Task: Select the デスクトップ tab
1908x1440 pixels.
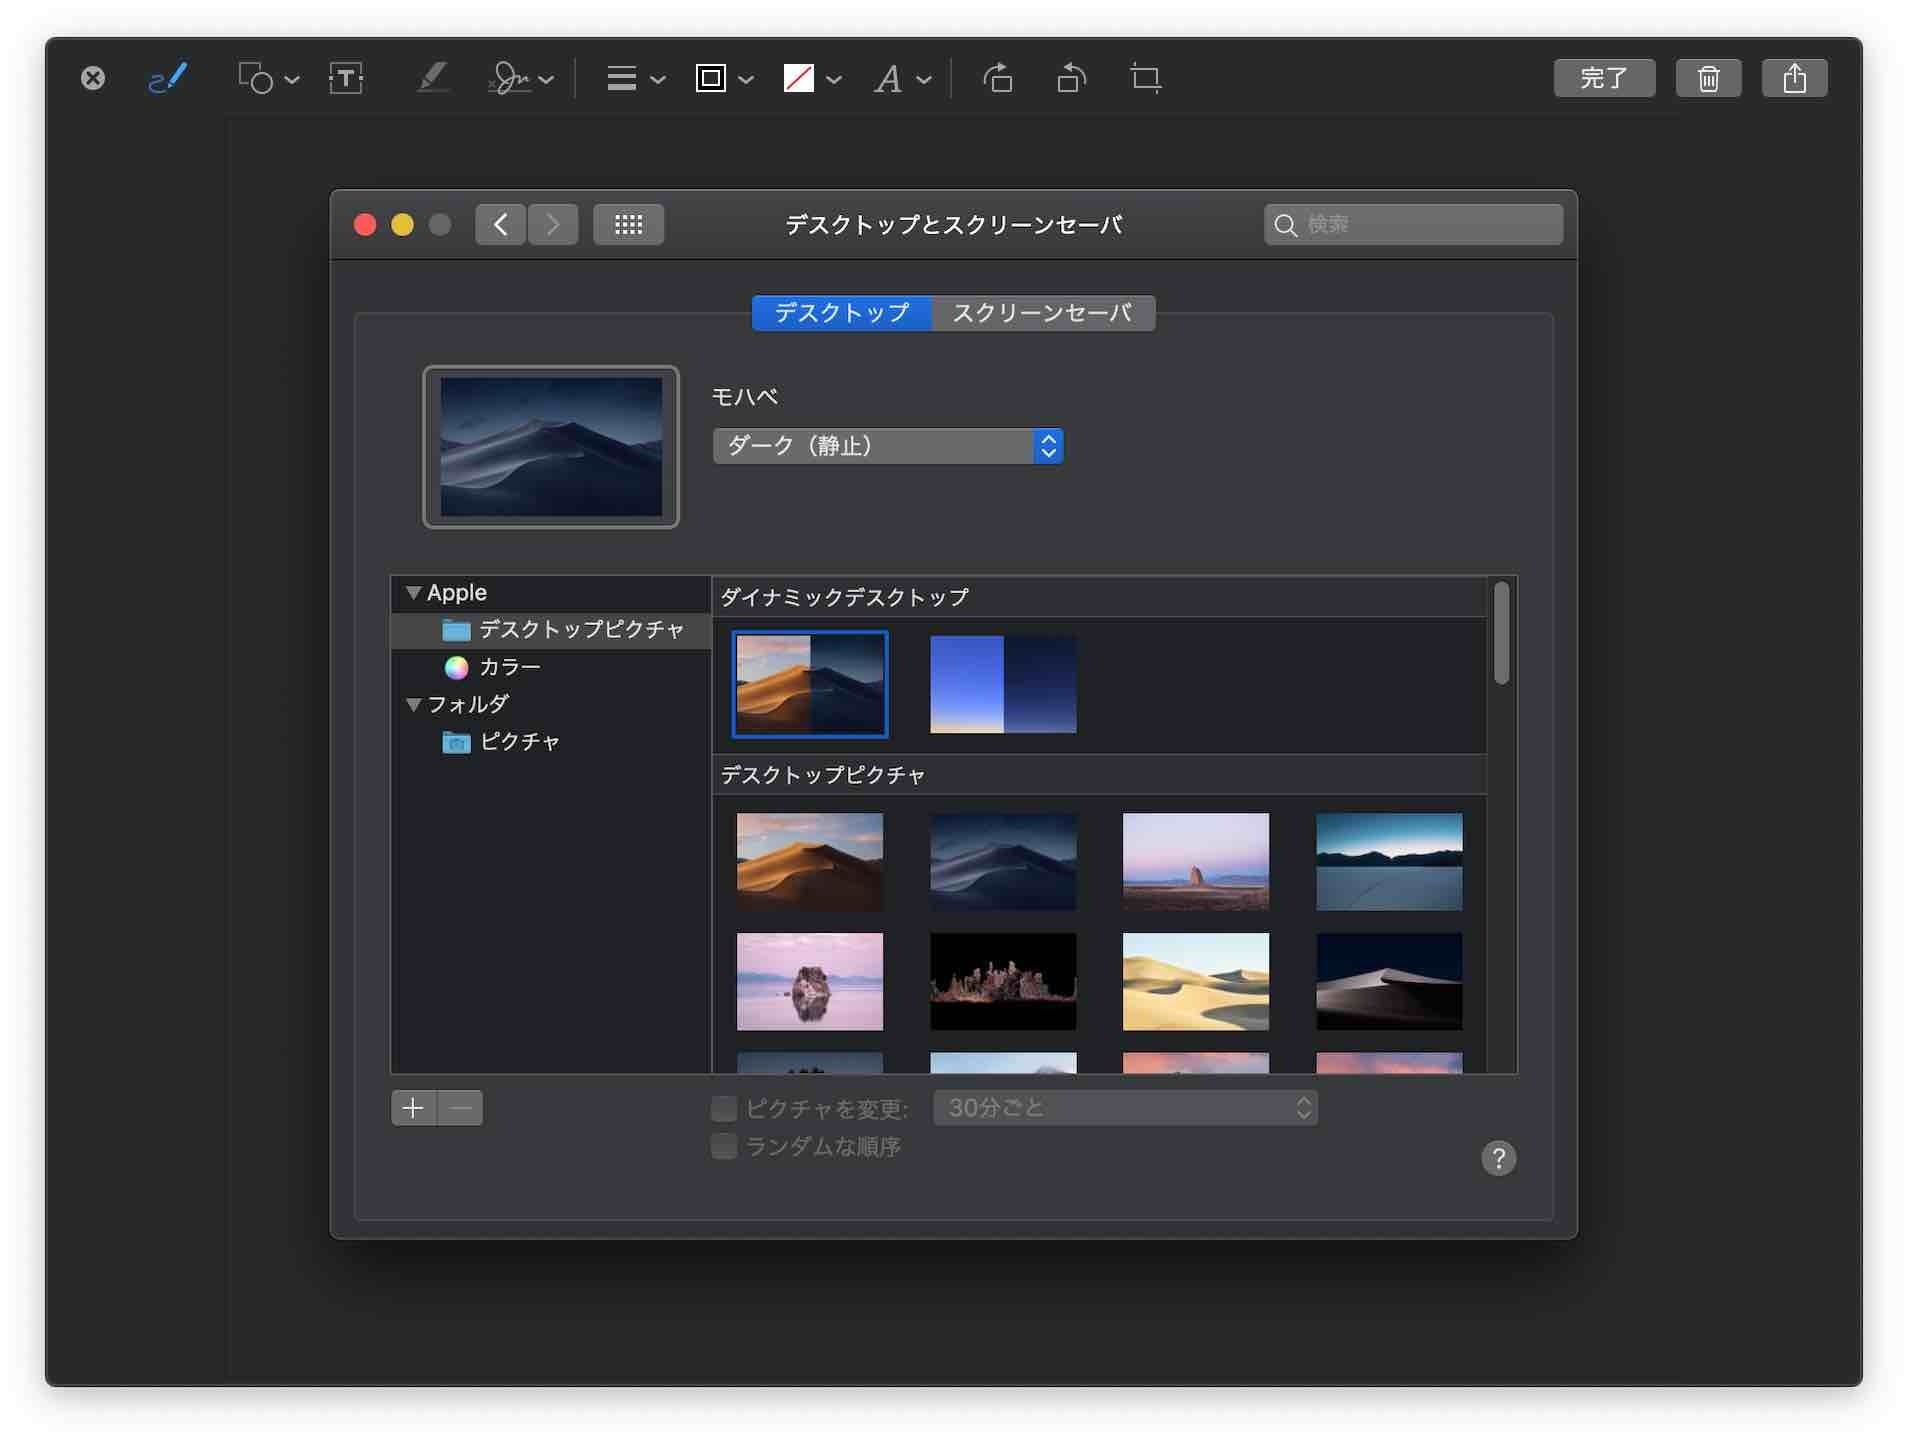Action: [842, 313]
